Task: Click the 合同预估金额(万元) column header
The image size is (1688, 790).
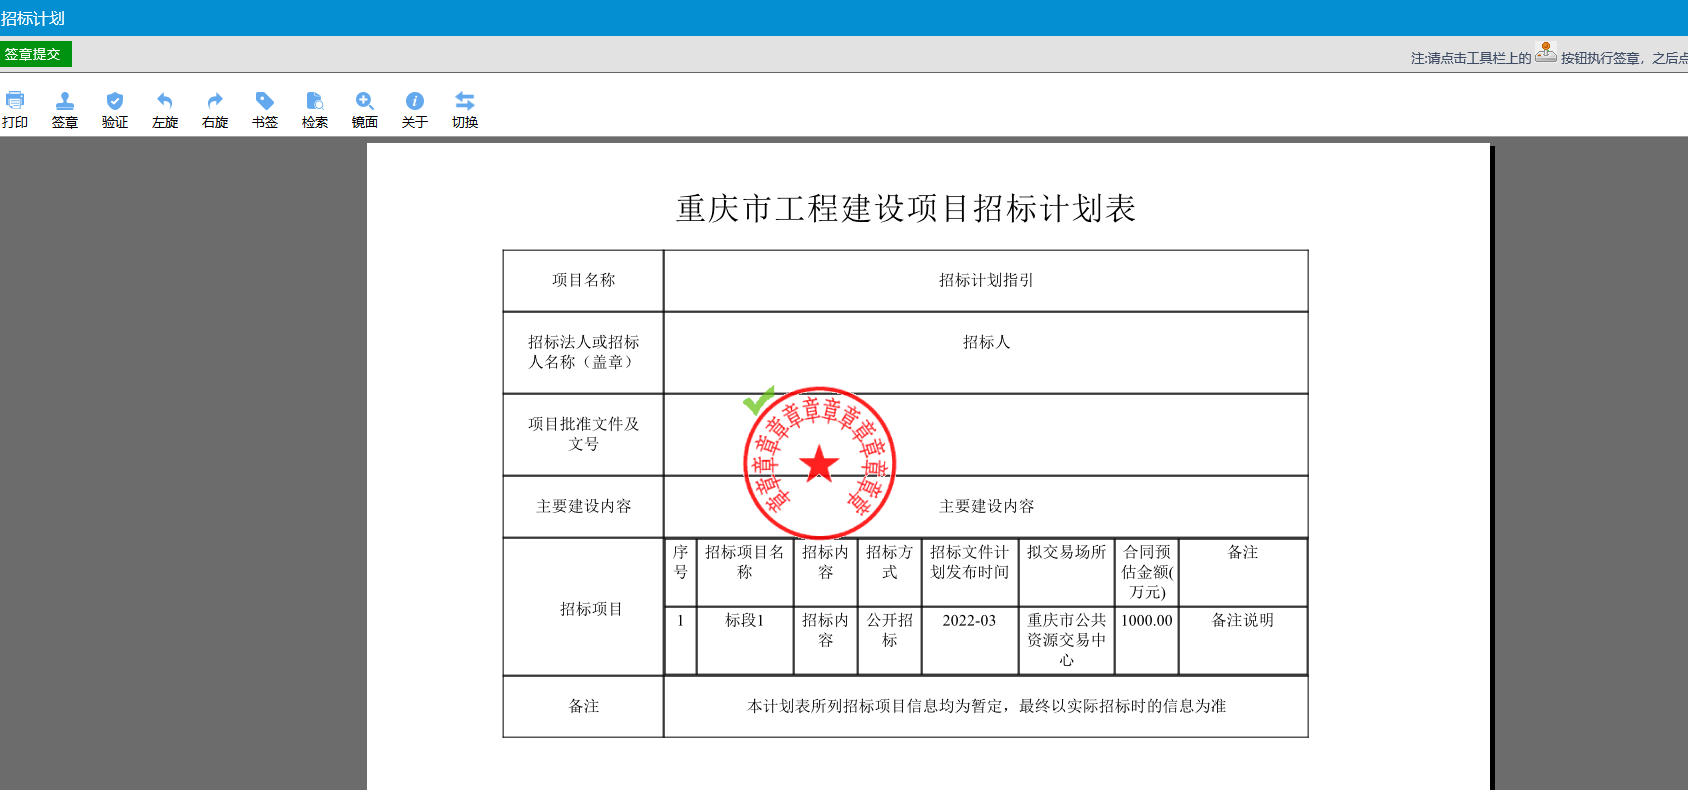Action: (1147, 572)
